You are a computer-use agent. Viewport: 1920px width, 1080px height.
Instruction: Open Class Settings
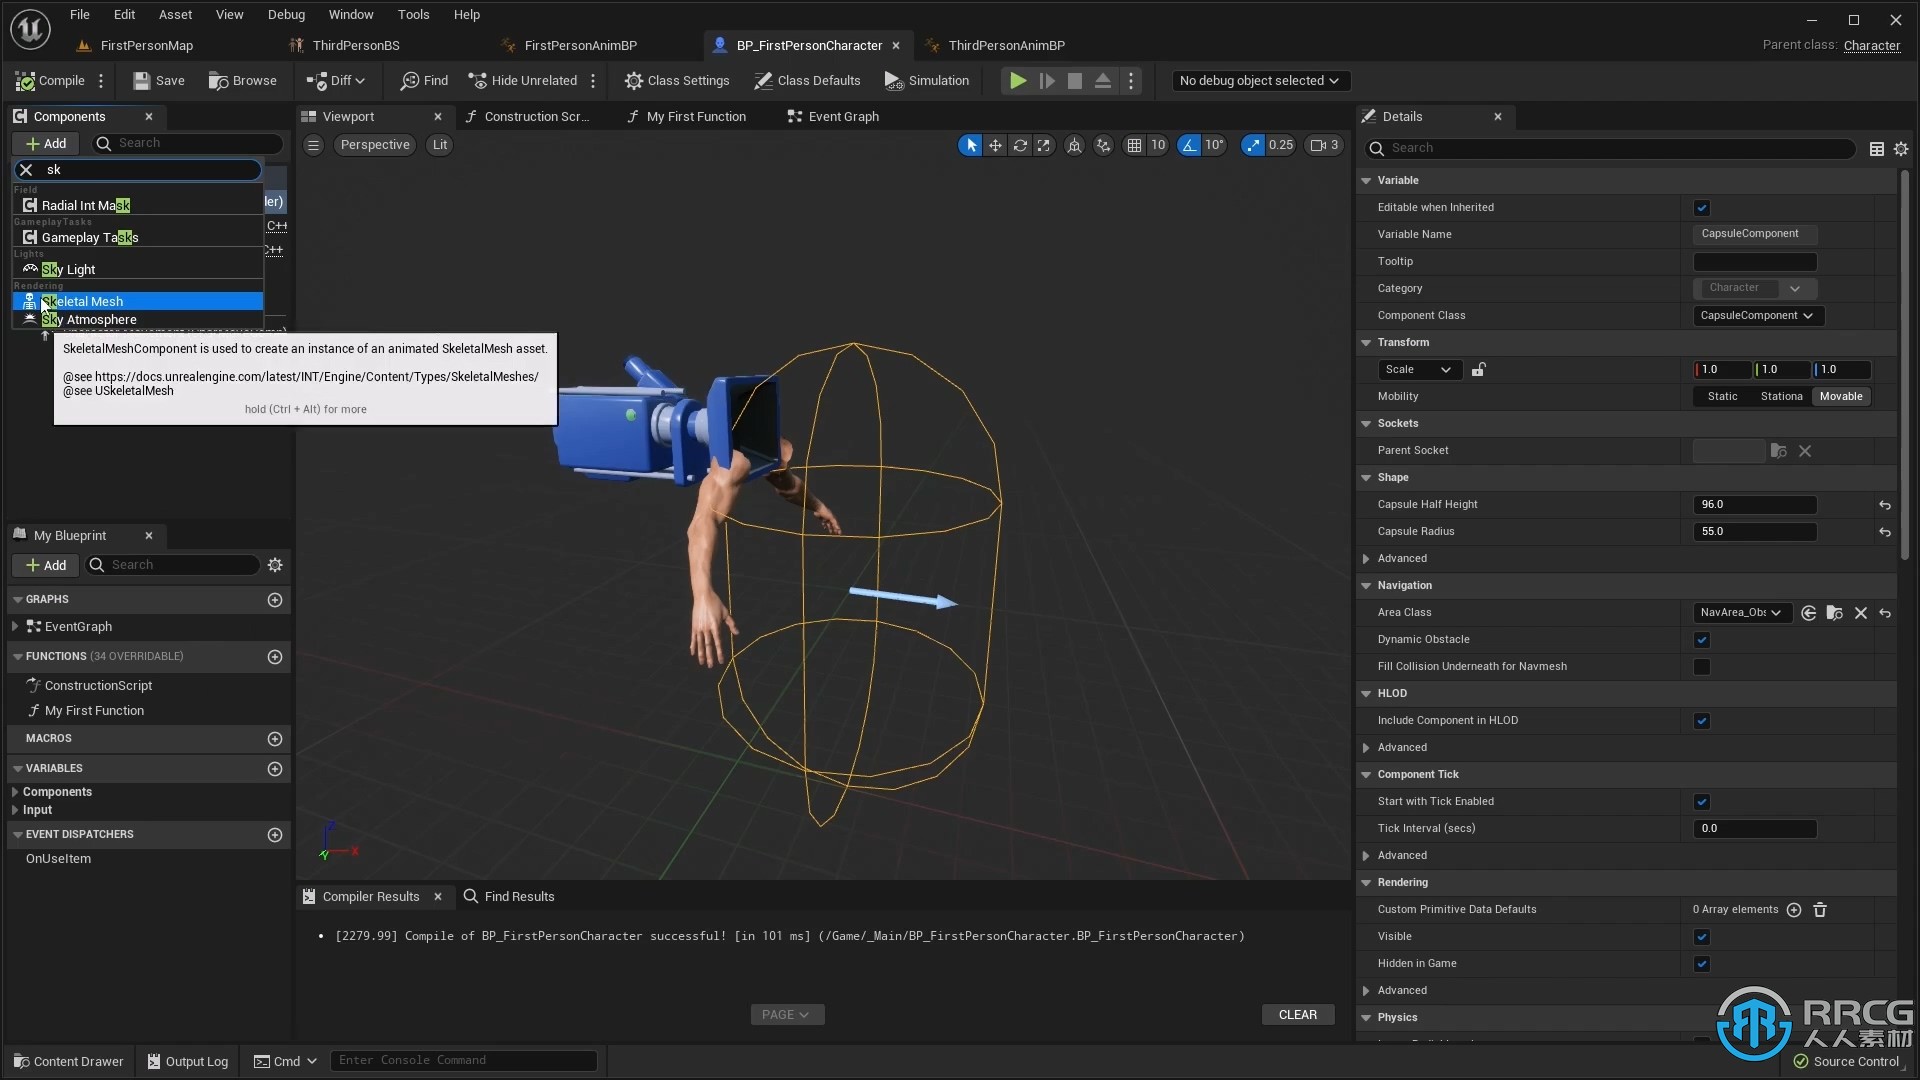pos(677,81)
